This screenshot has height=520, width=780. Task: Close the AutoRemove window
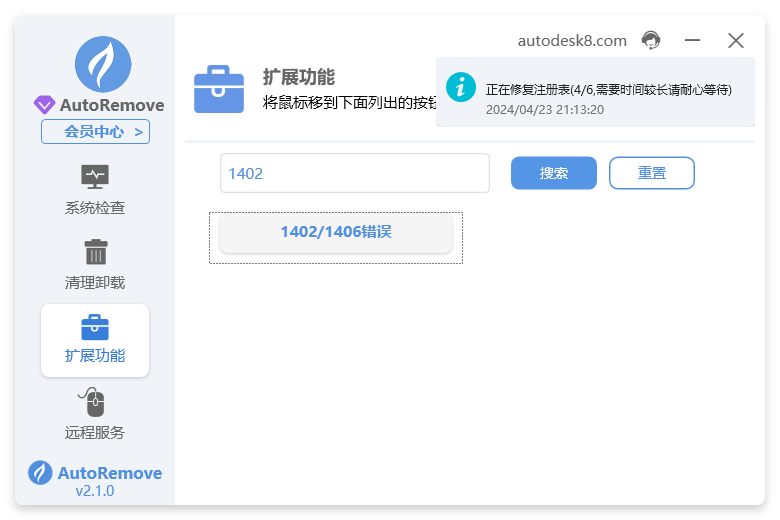tap(736, 41)
